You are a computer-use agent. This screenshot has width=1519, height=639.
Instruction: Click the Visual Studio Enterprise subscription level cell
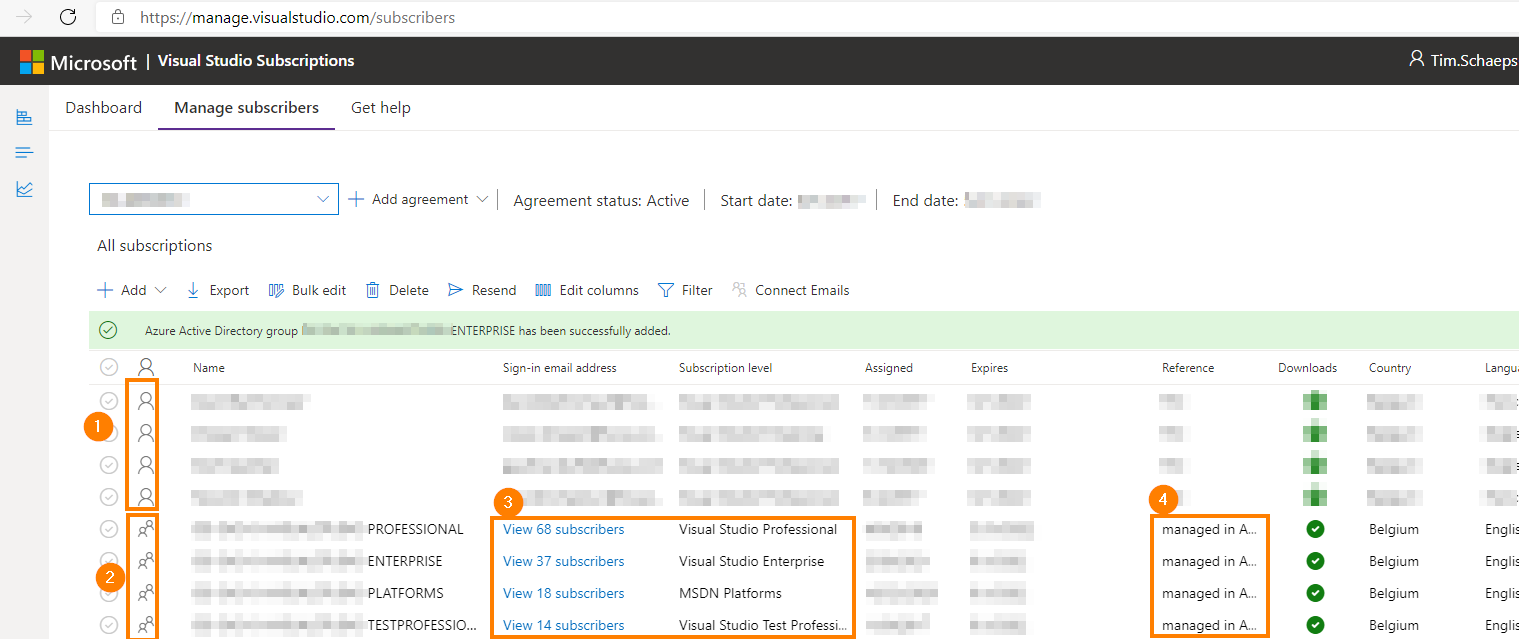(752, 561)
